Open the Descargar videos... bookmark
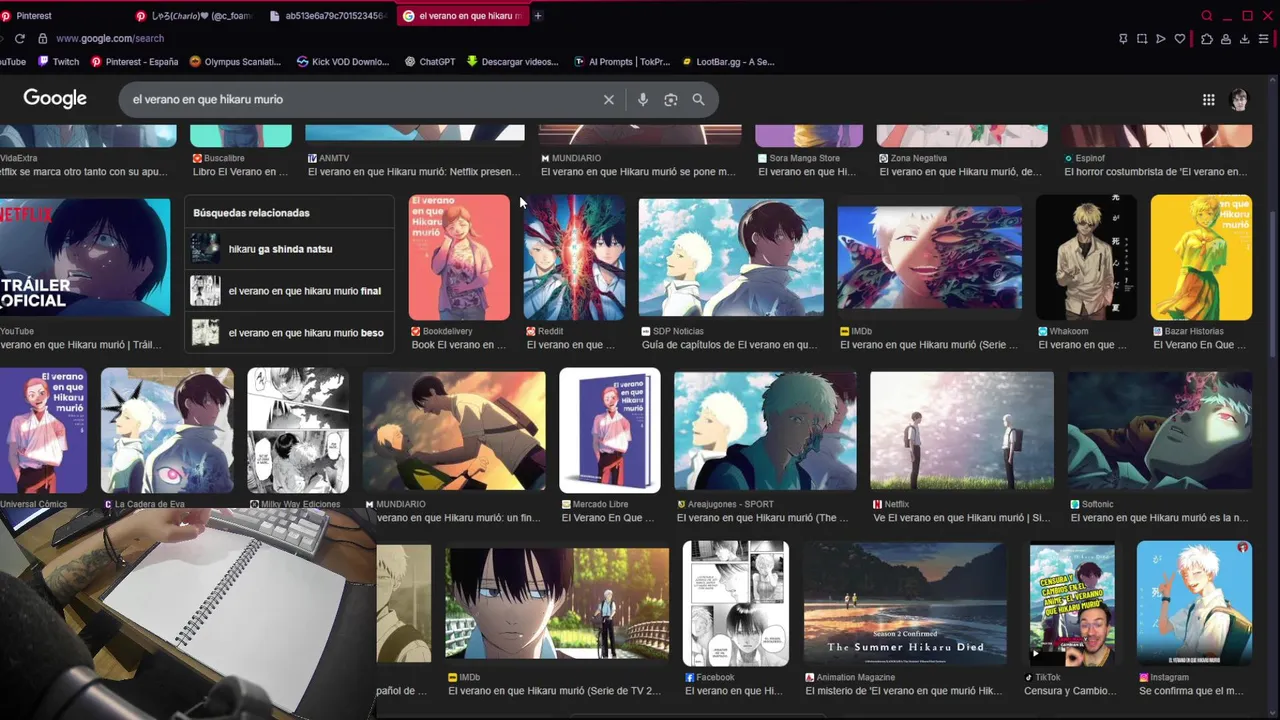The image size is (1280, 720). point(512,62)
